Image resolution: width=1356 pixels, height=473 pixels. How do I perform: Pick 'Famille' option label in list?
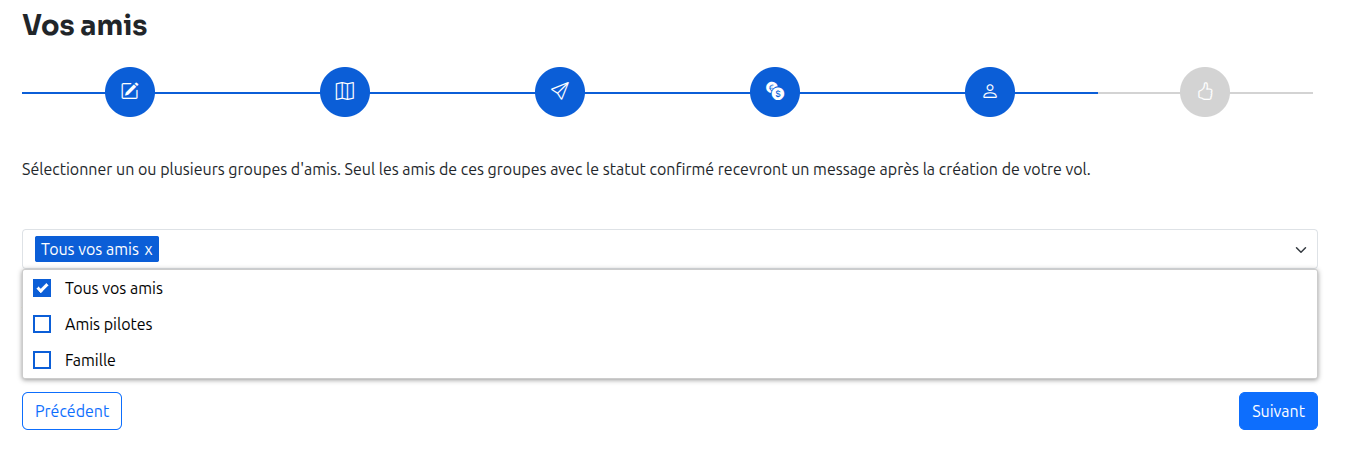click(91, 360)
